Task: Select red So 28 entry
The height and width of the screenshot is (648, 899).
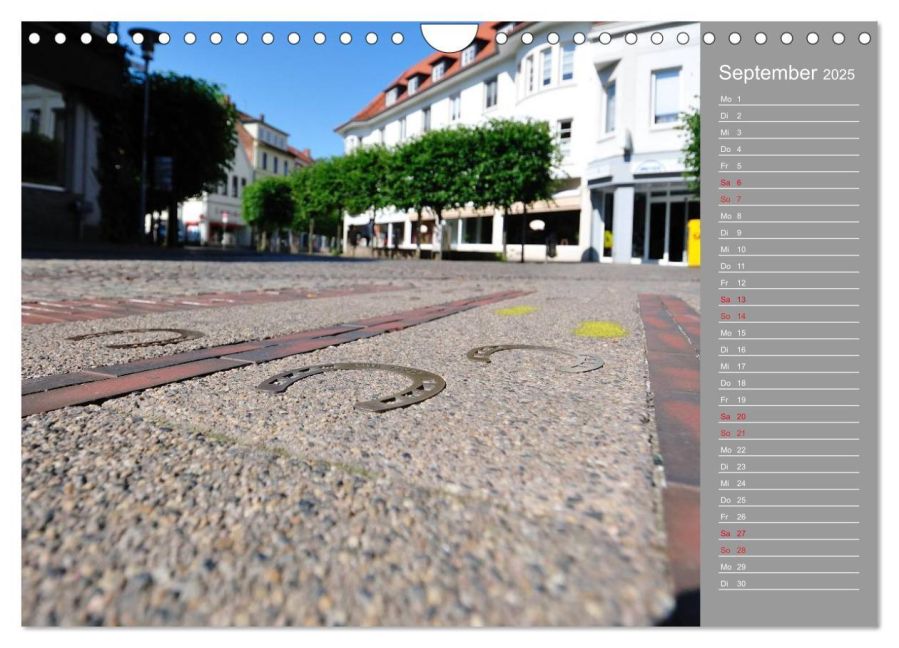Action: 733,550
